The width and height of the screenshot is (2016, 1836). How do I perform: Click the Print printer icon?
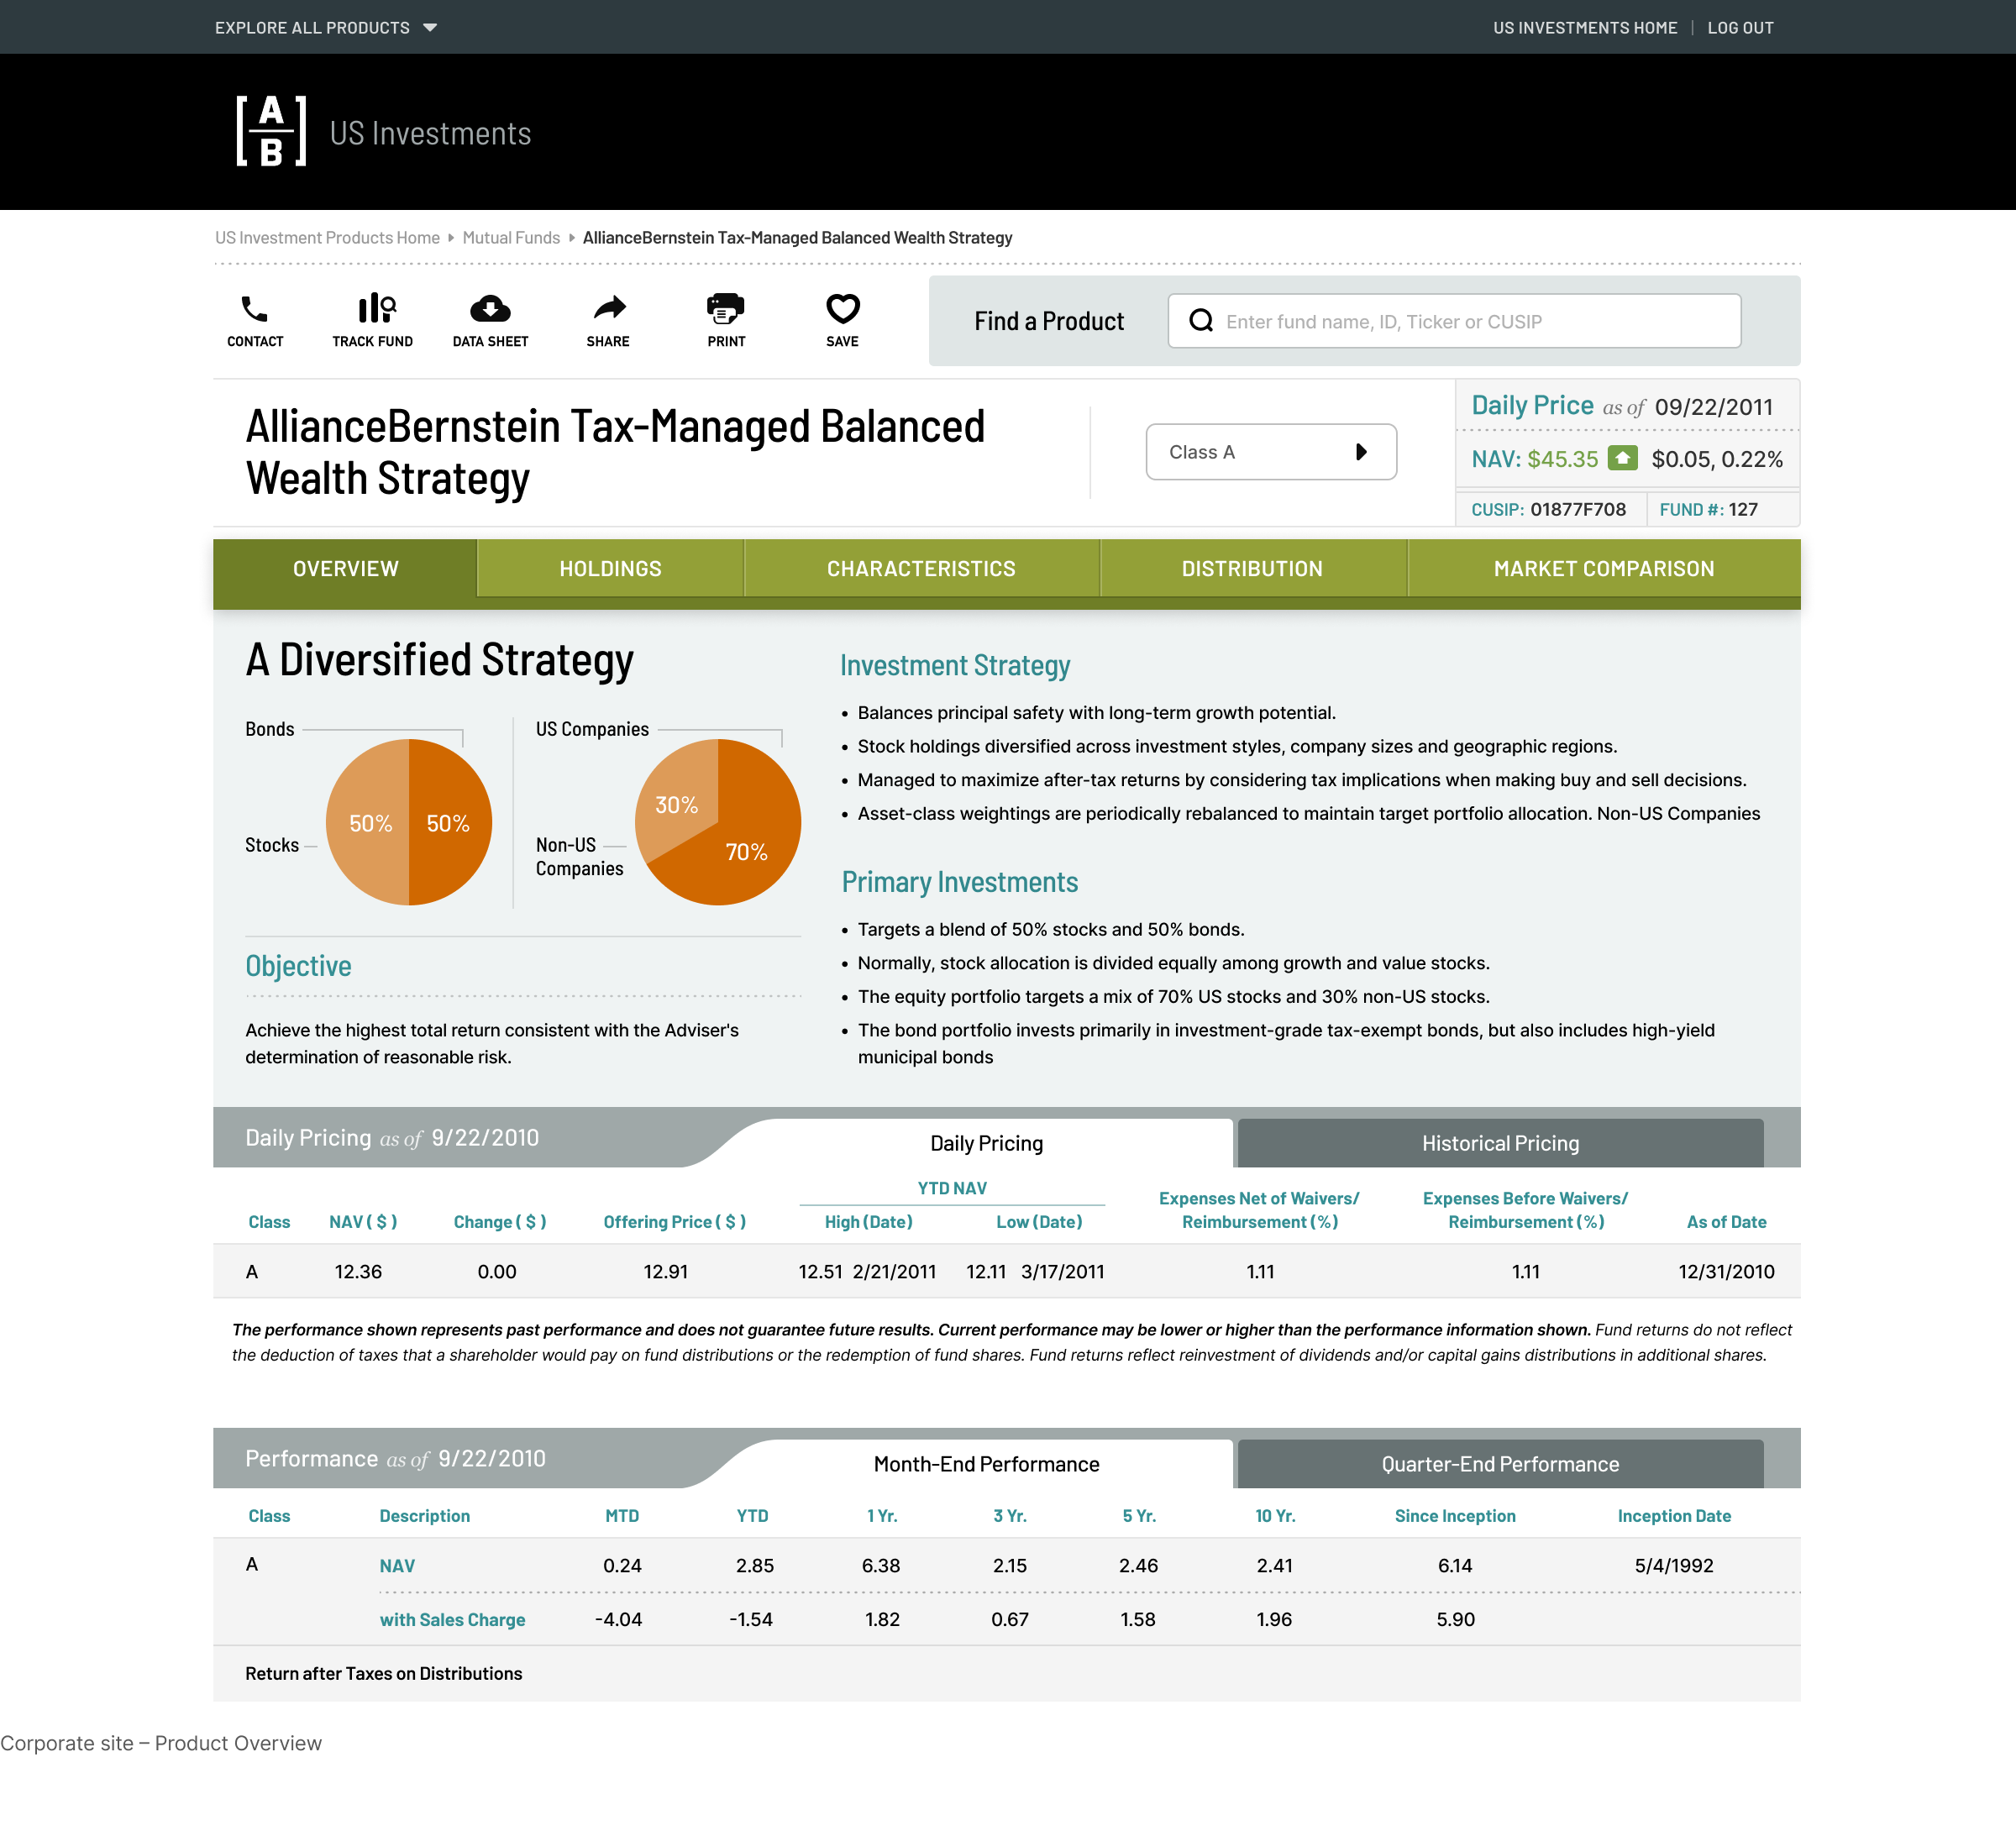tap(726, 308)
